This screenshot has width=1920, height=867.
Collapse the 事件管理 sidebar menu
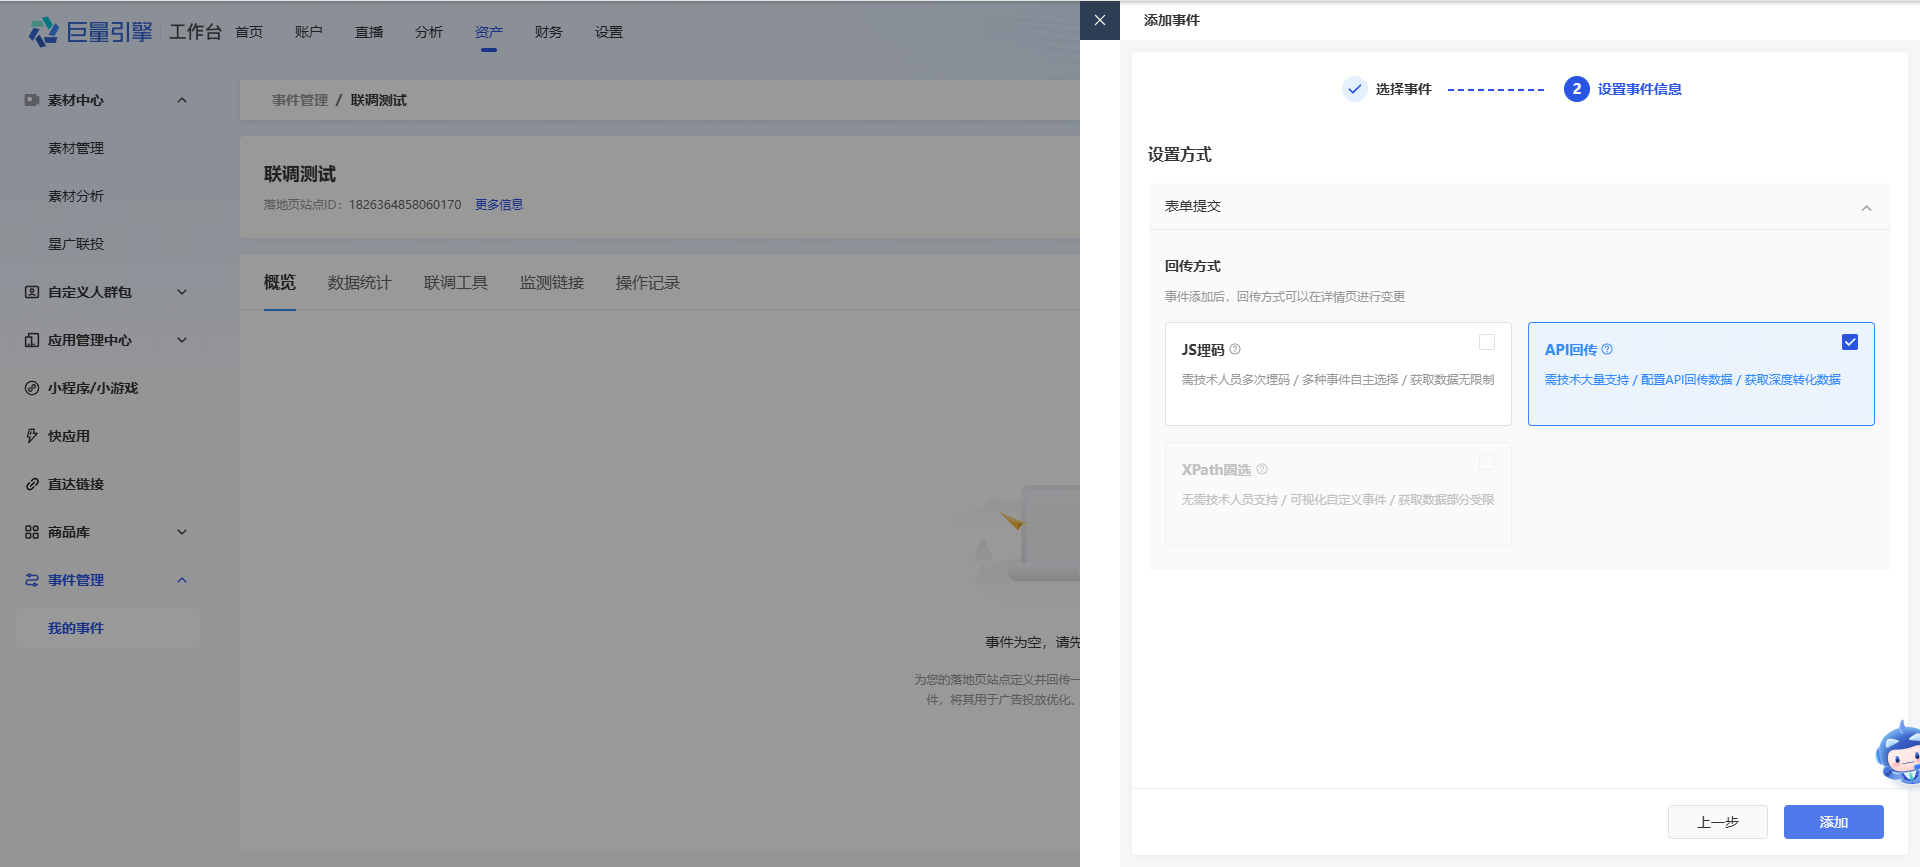coord(182,580)
